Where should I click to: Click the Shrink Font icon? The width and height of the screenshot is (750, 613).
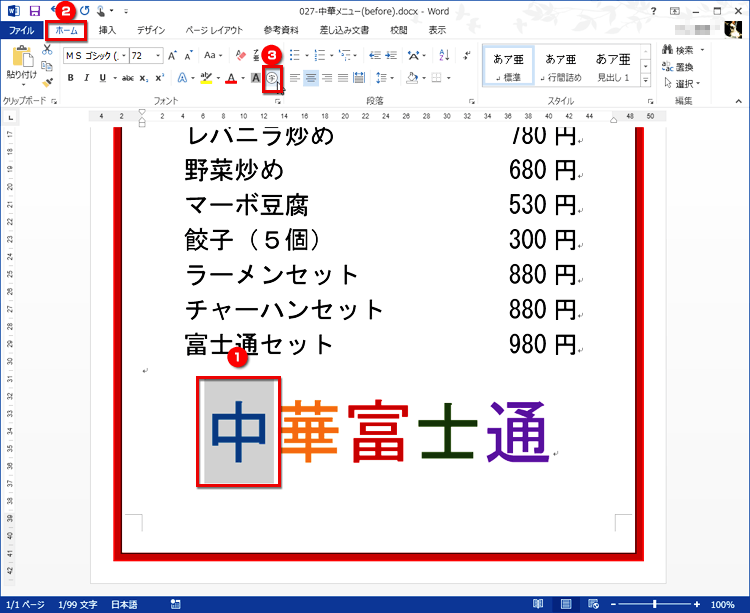click(x=188, y=55)
